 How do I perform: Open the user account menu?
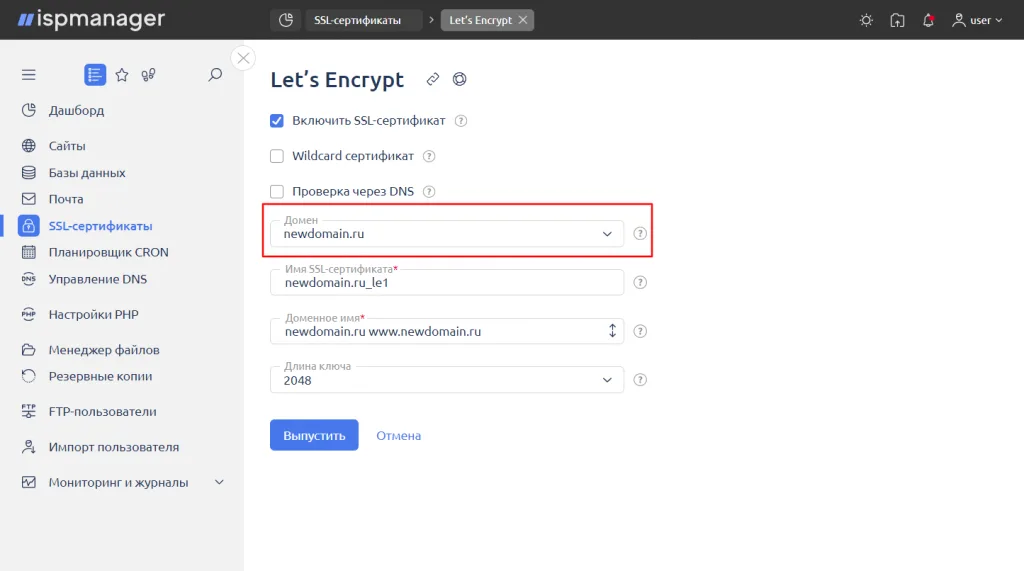[x=976, y=20]
